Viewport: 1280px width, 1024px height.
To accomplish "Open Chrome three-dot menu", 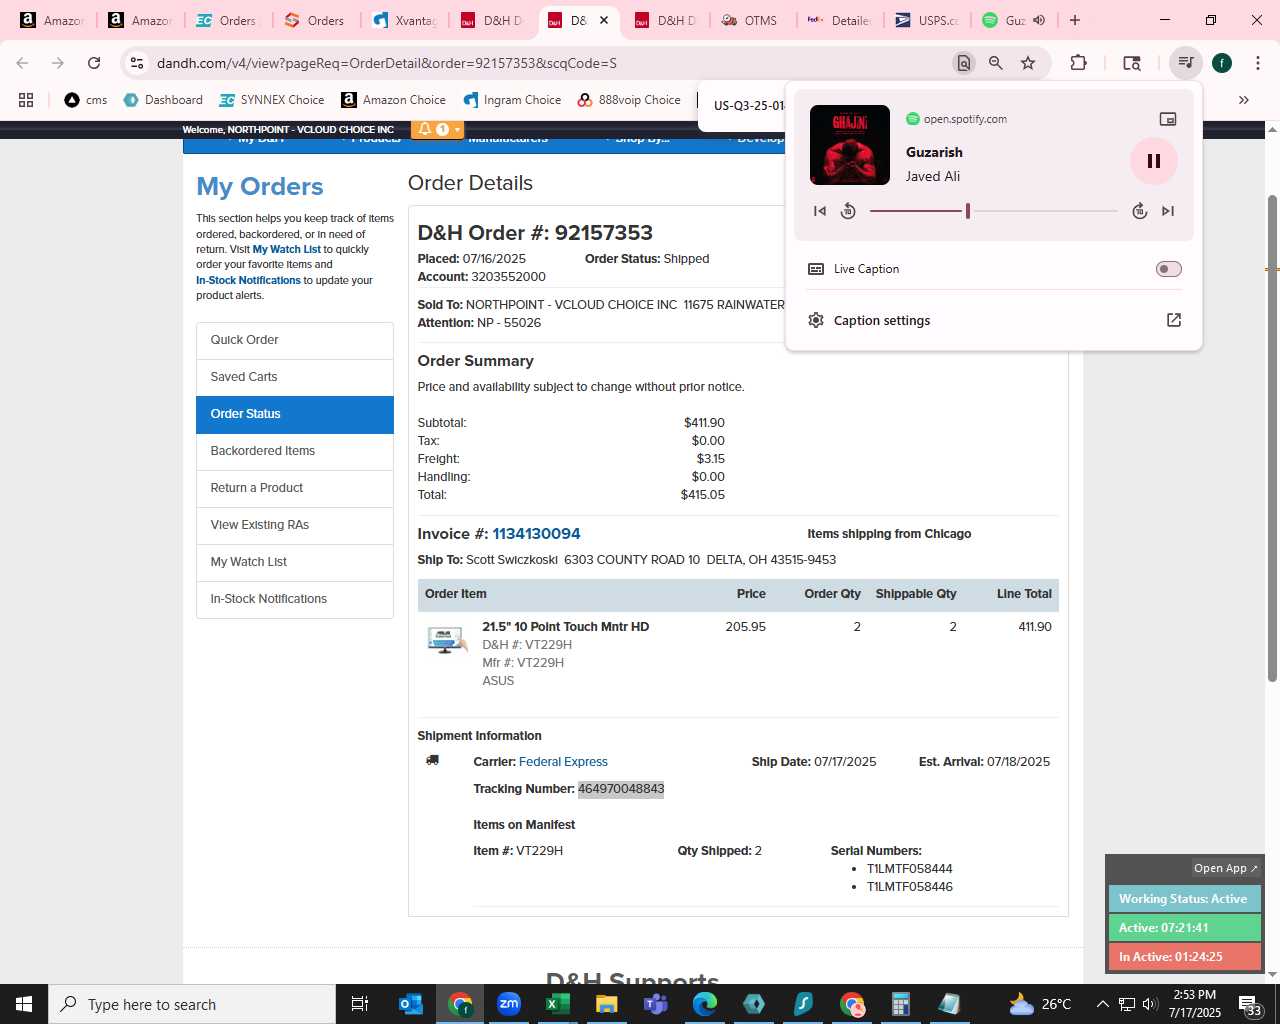I will (x=1257, y=63).
